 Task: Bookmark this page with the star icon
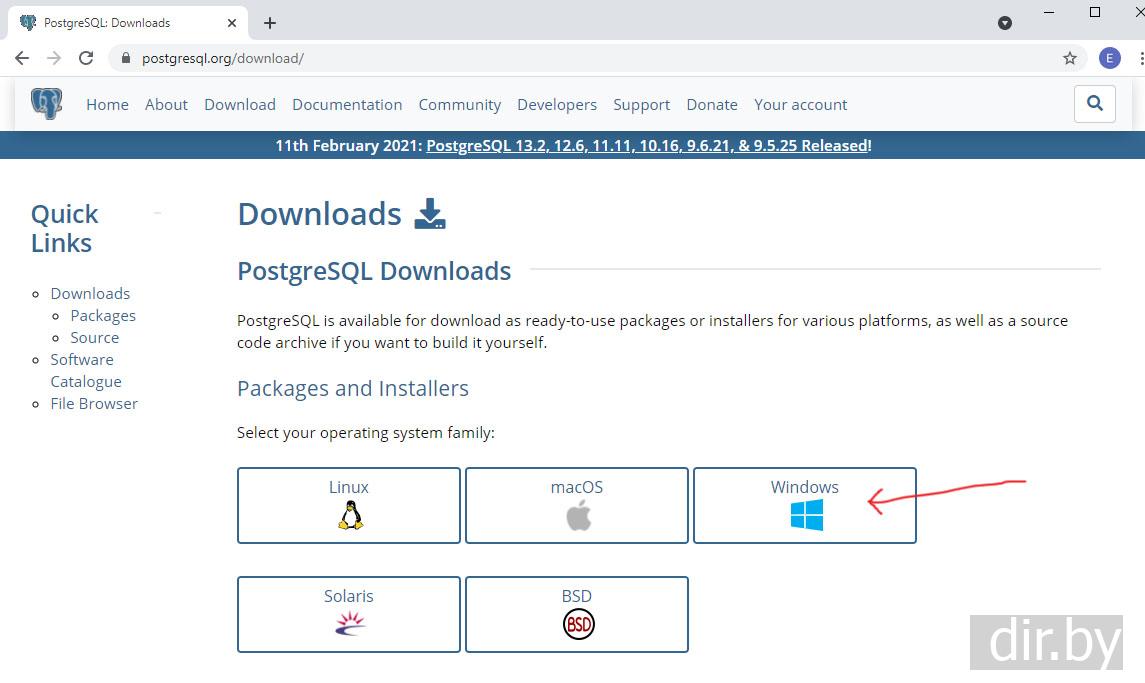pos(1070,58)
